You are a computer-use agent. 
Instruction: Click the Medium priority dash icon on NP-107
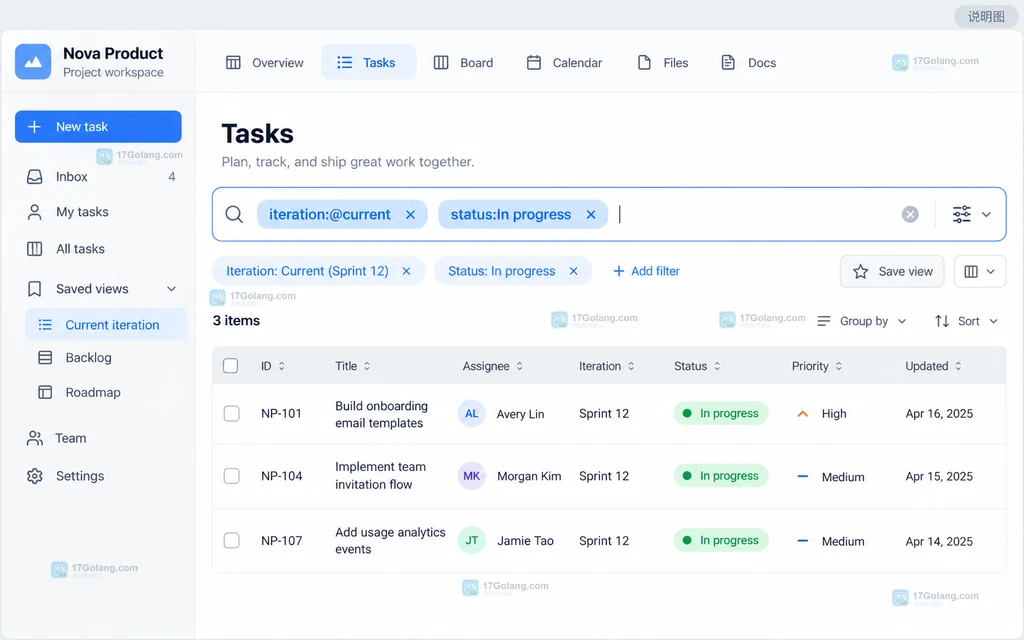pos(803,541)
